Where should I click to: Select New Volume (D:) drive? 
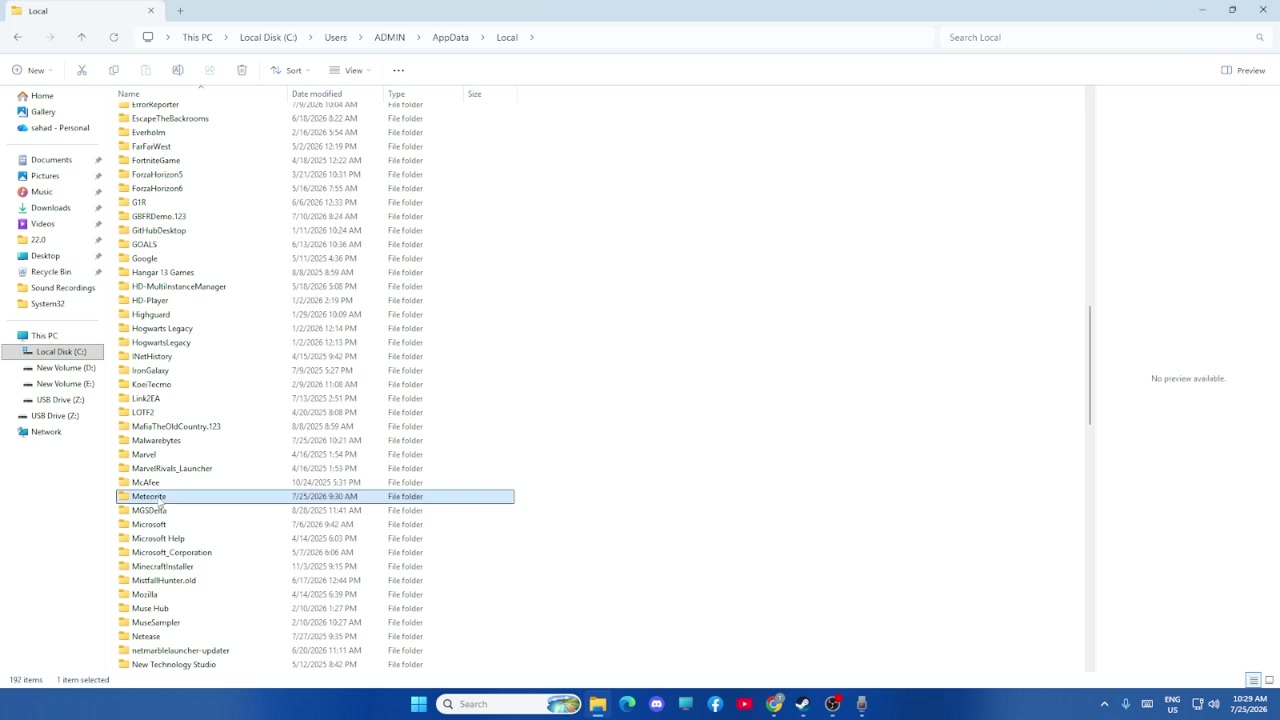tap(66, 368)
